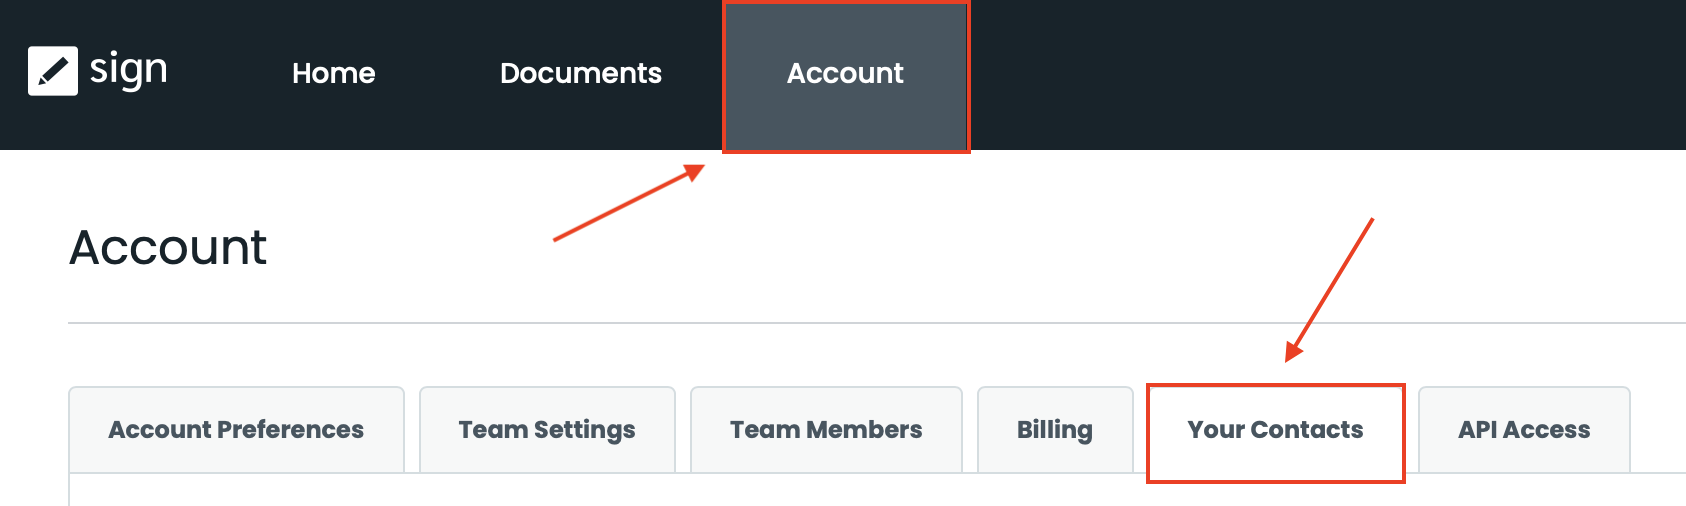Click the Documents link in top bar
The height and width of the screenshot is (506, 1686).
tap(580, 73)
